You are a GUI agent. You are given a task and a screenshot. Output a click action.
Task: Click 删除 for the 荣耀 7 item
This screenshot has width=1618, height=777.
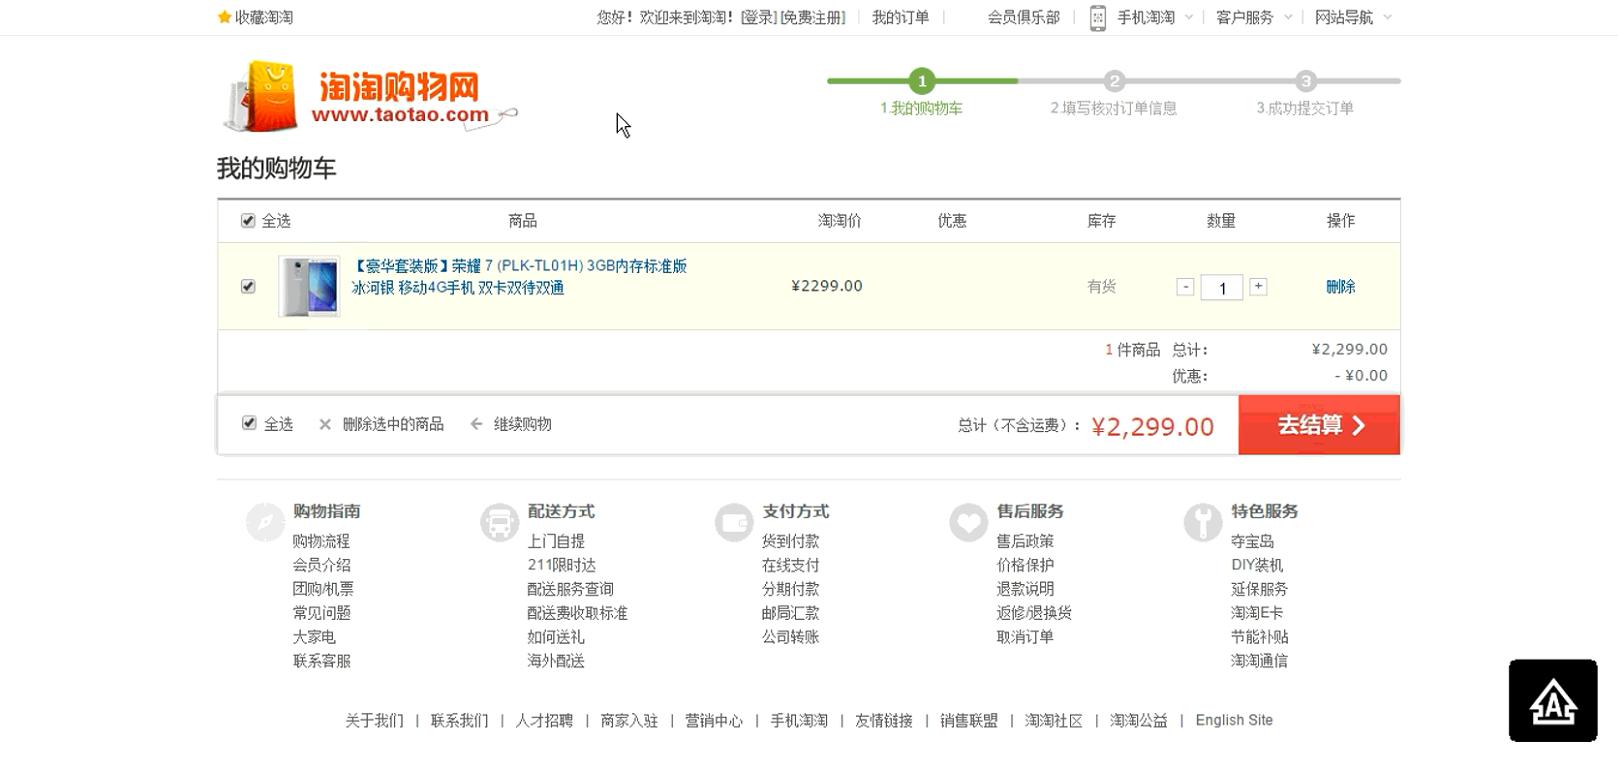point(1340,287)
